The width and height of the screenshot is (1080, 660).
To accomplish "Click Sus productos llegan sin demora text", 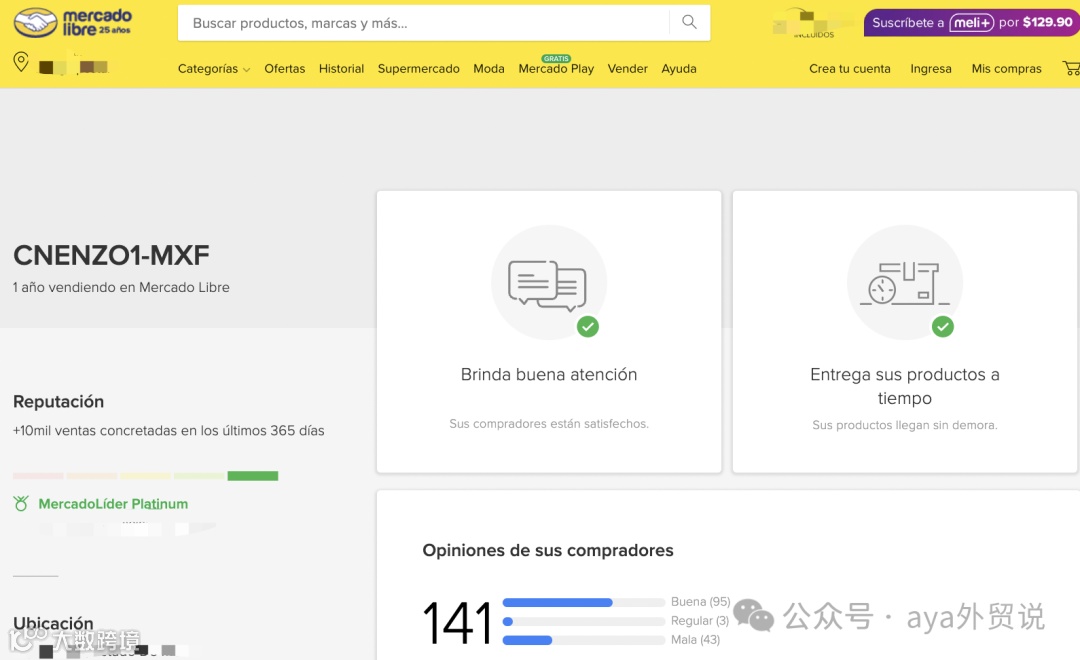I will point(904,425).
